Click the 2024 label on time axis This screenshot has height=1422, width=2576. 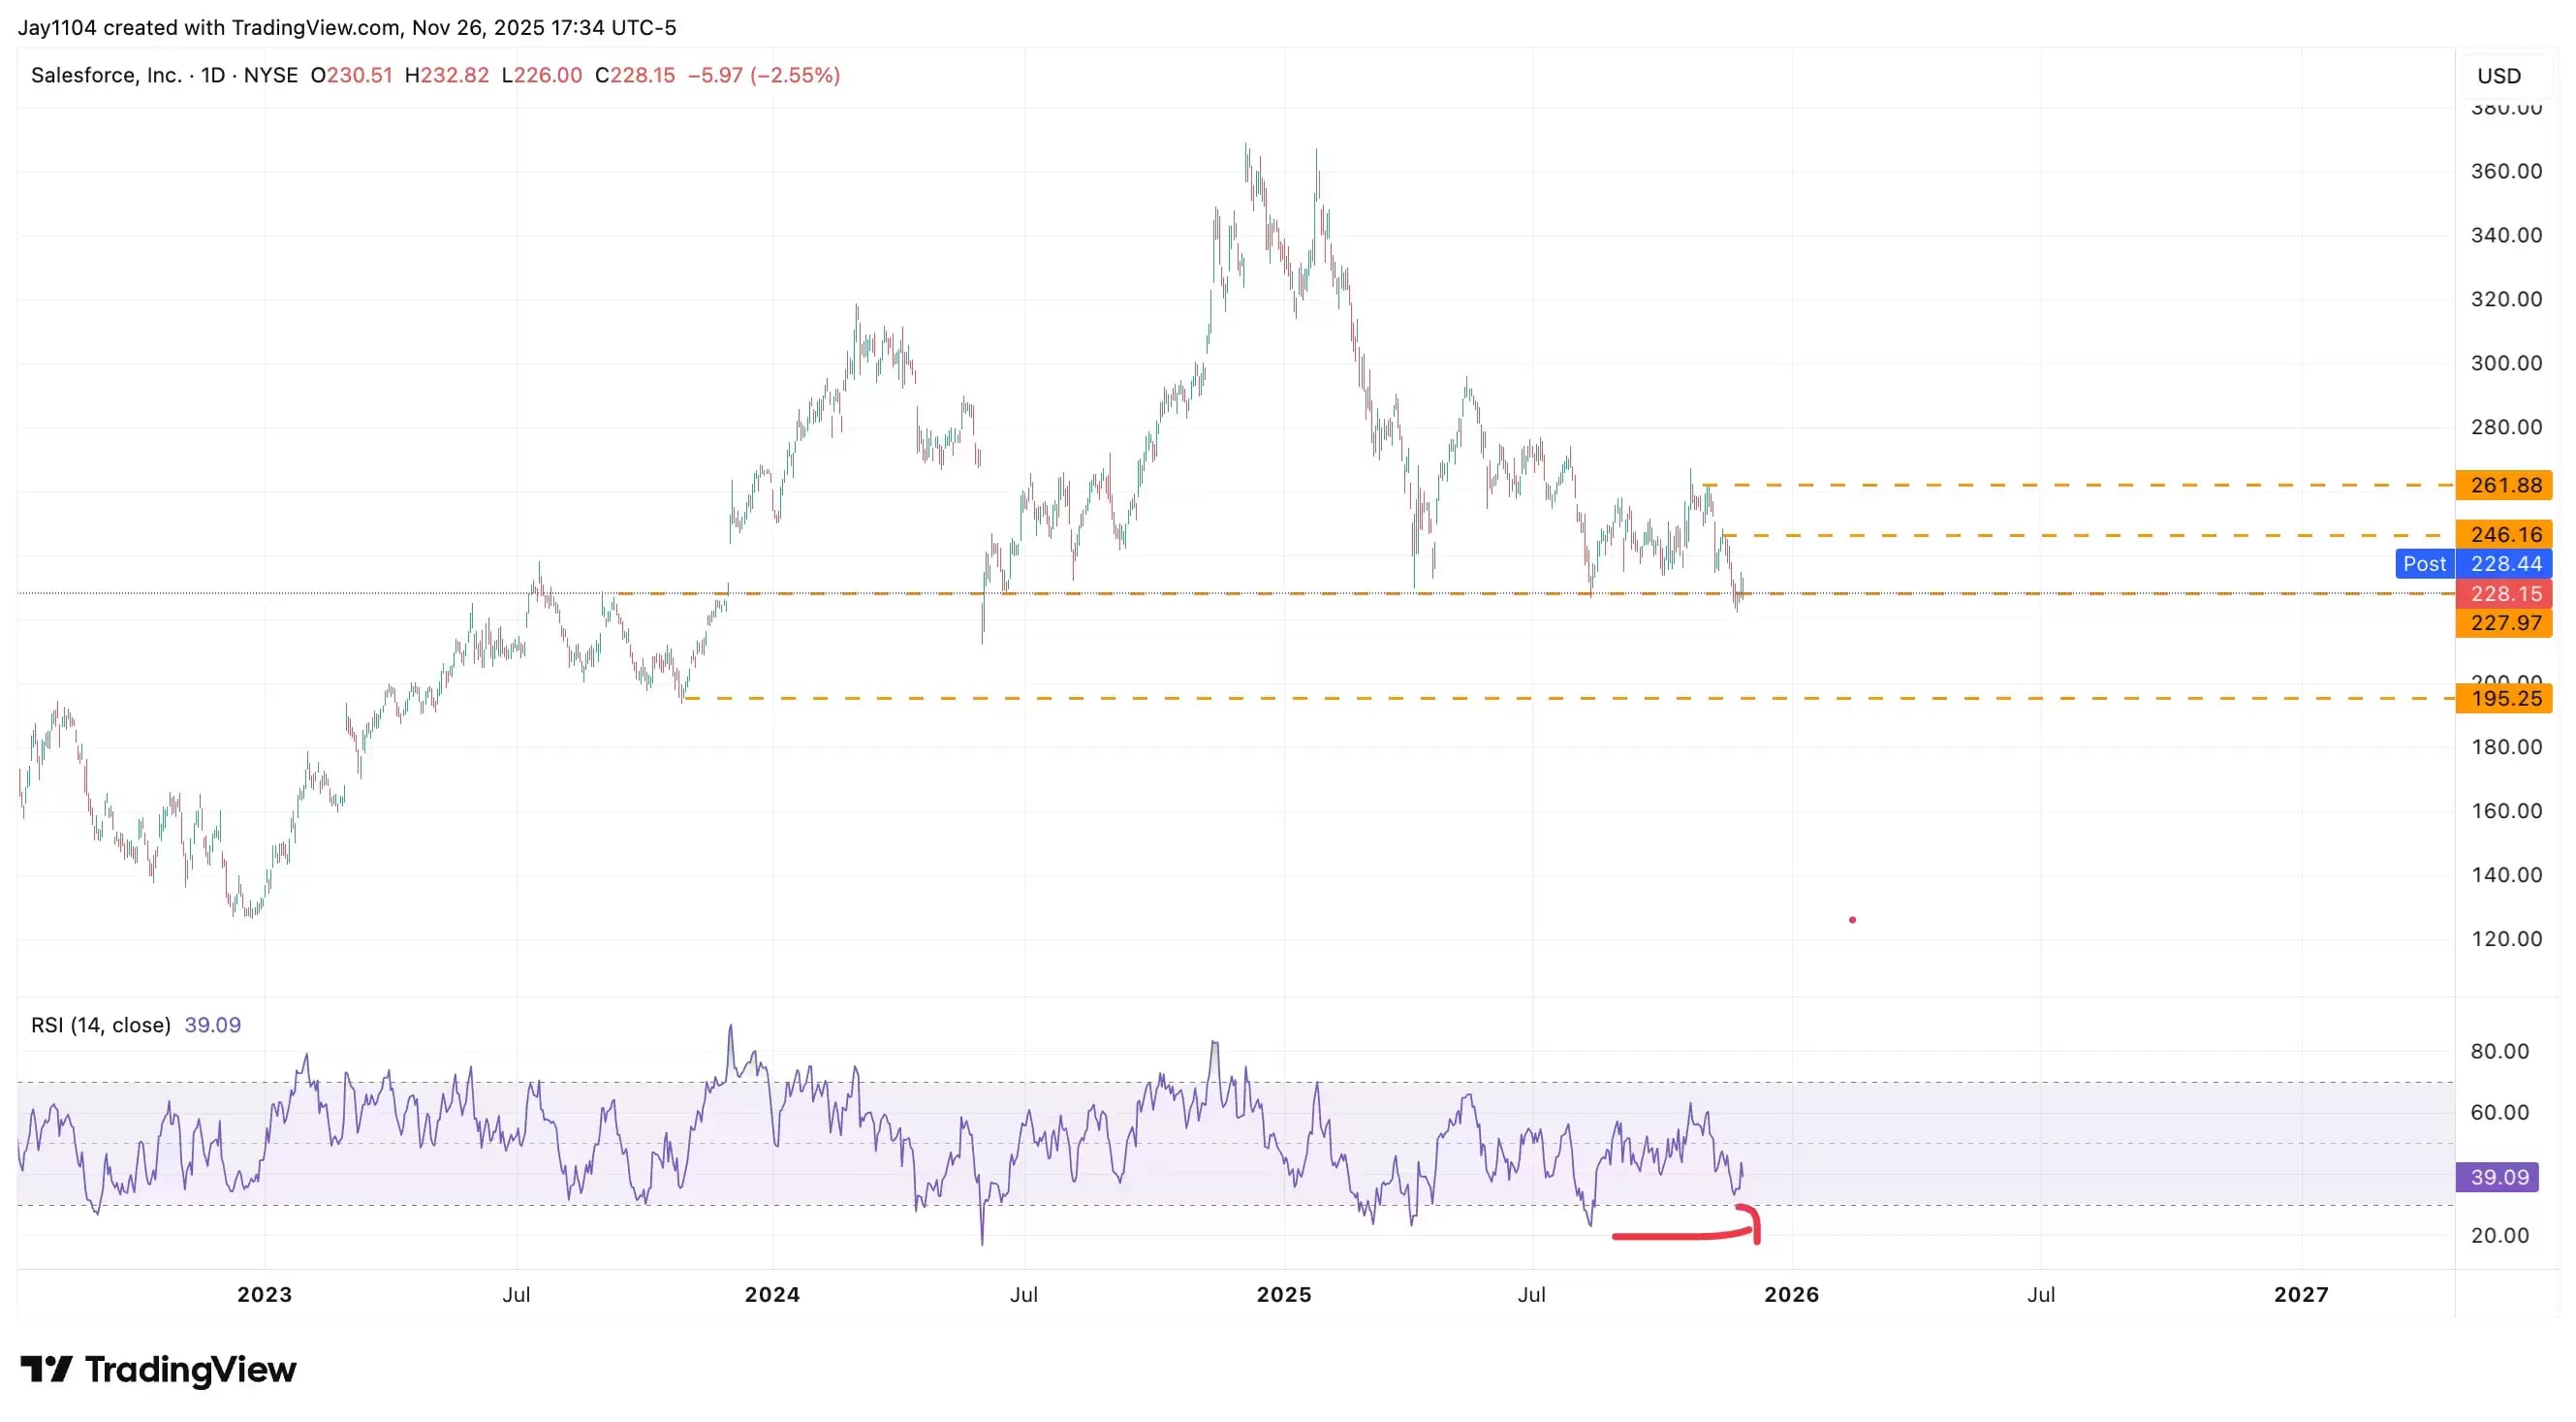click(772, 1294)
